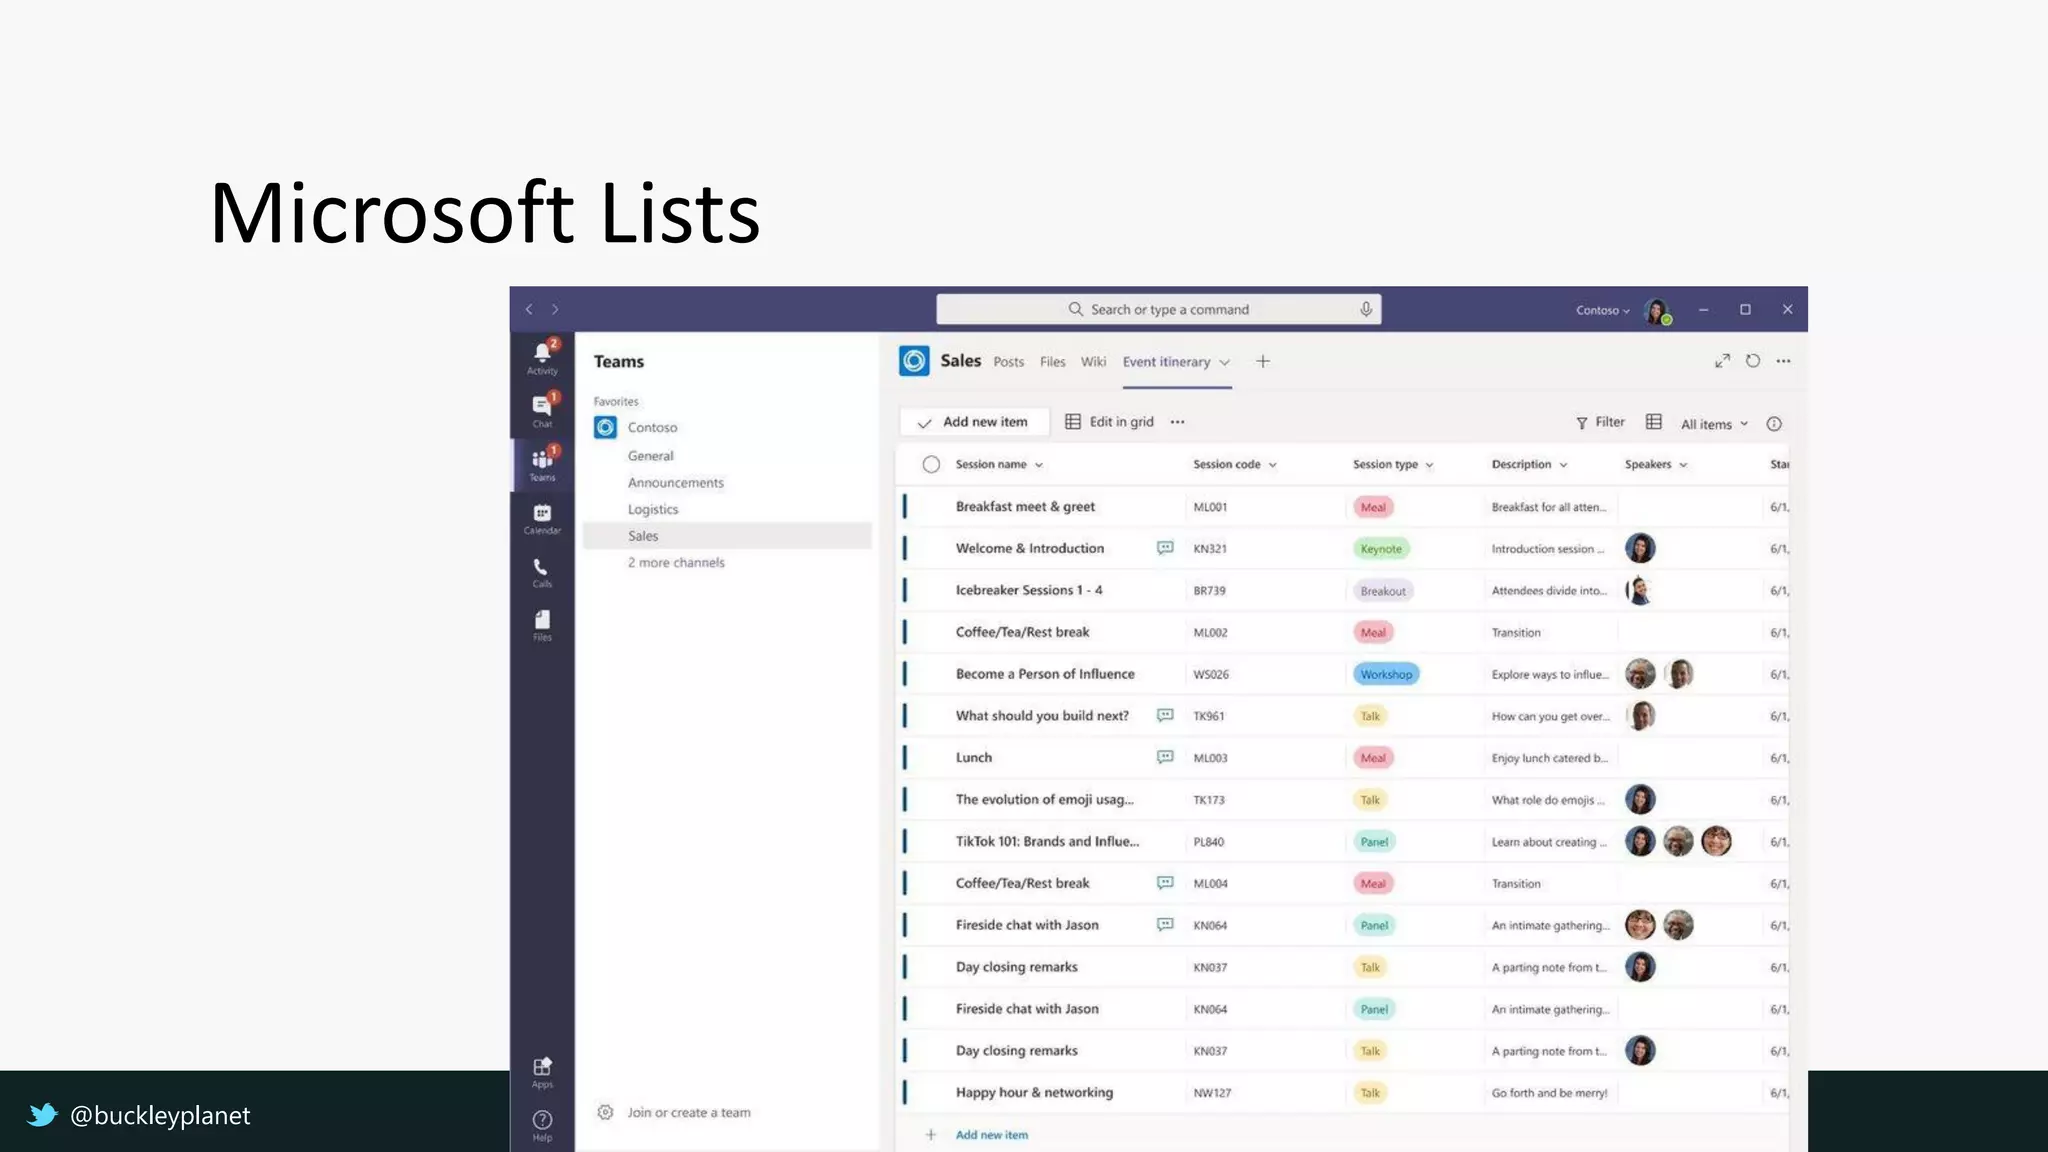
Task: Expand 2 more channels
Action: point(676,562)
